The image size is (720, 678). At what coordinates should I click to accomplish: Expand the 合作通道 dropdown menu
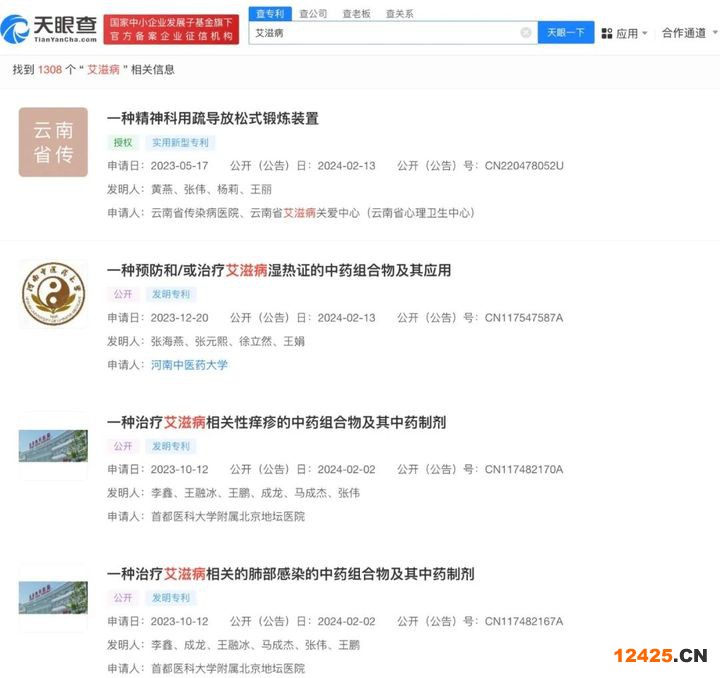click(x=688, y=33)
